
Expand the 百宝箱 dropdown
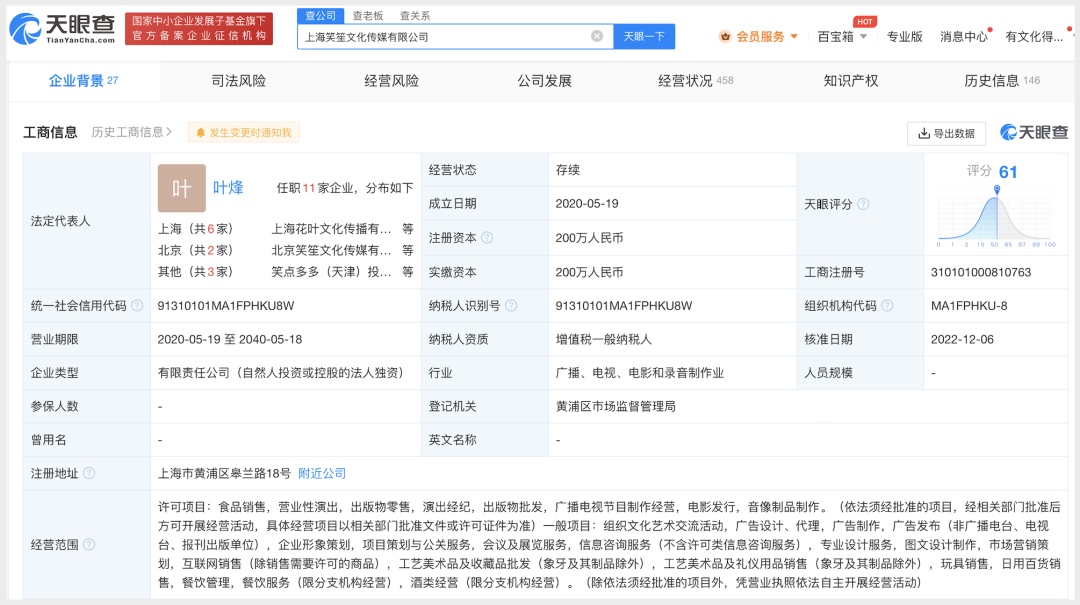point(842,36)
